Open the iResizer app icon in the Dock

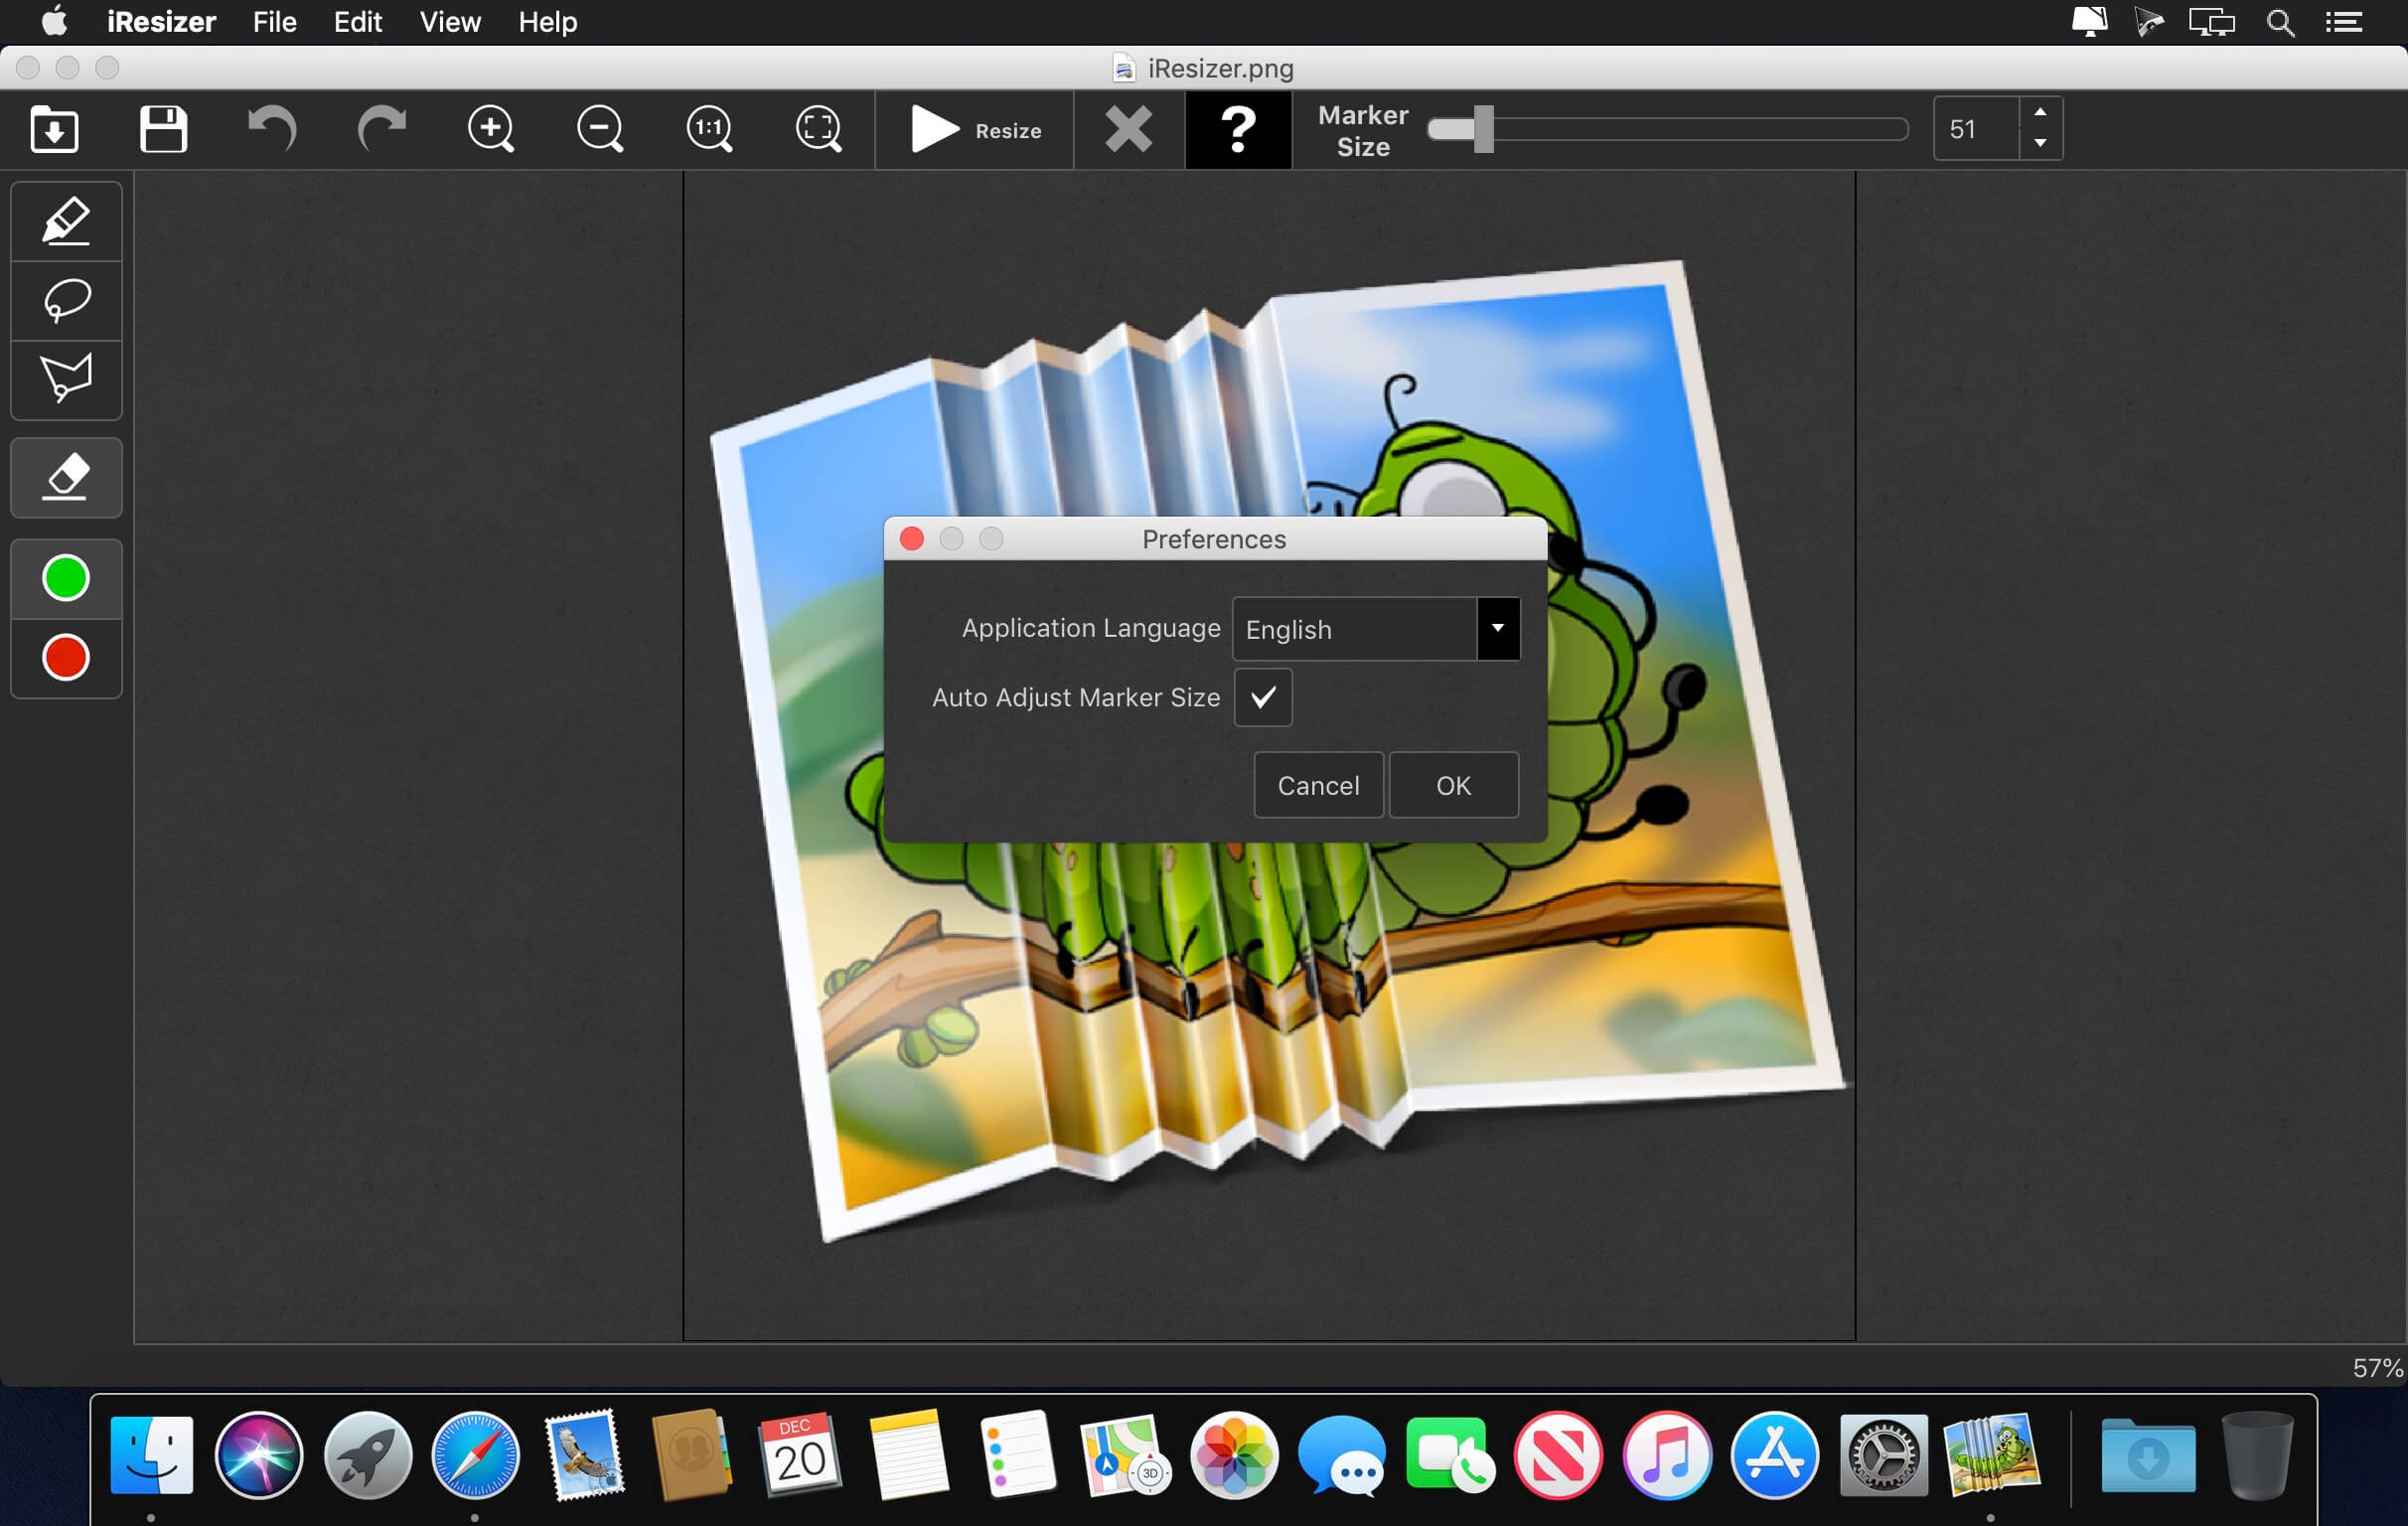click(1991, 1455)
